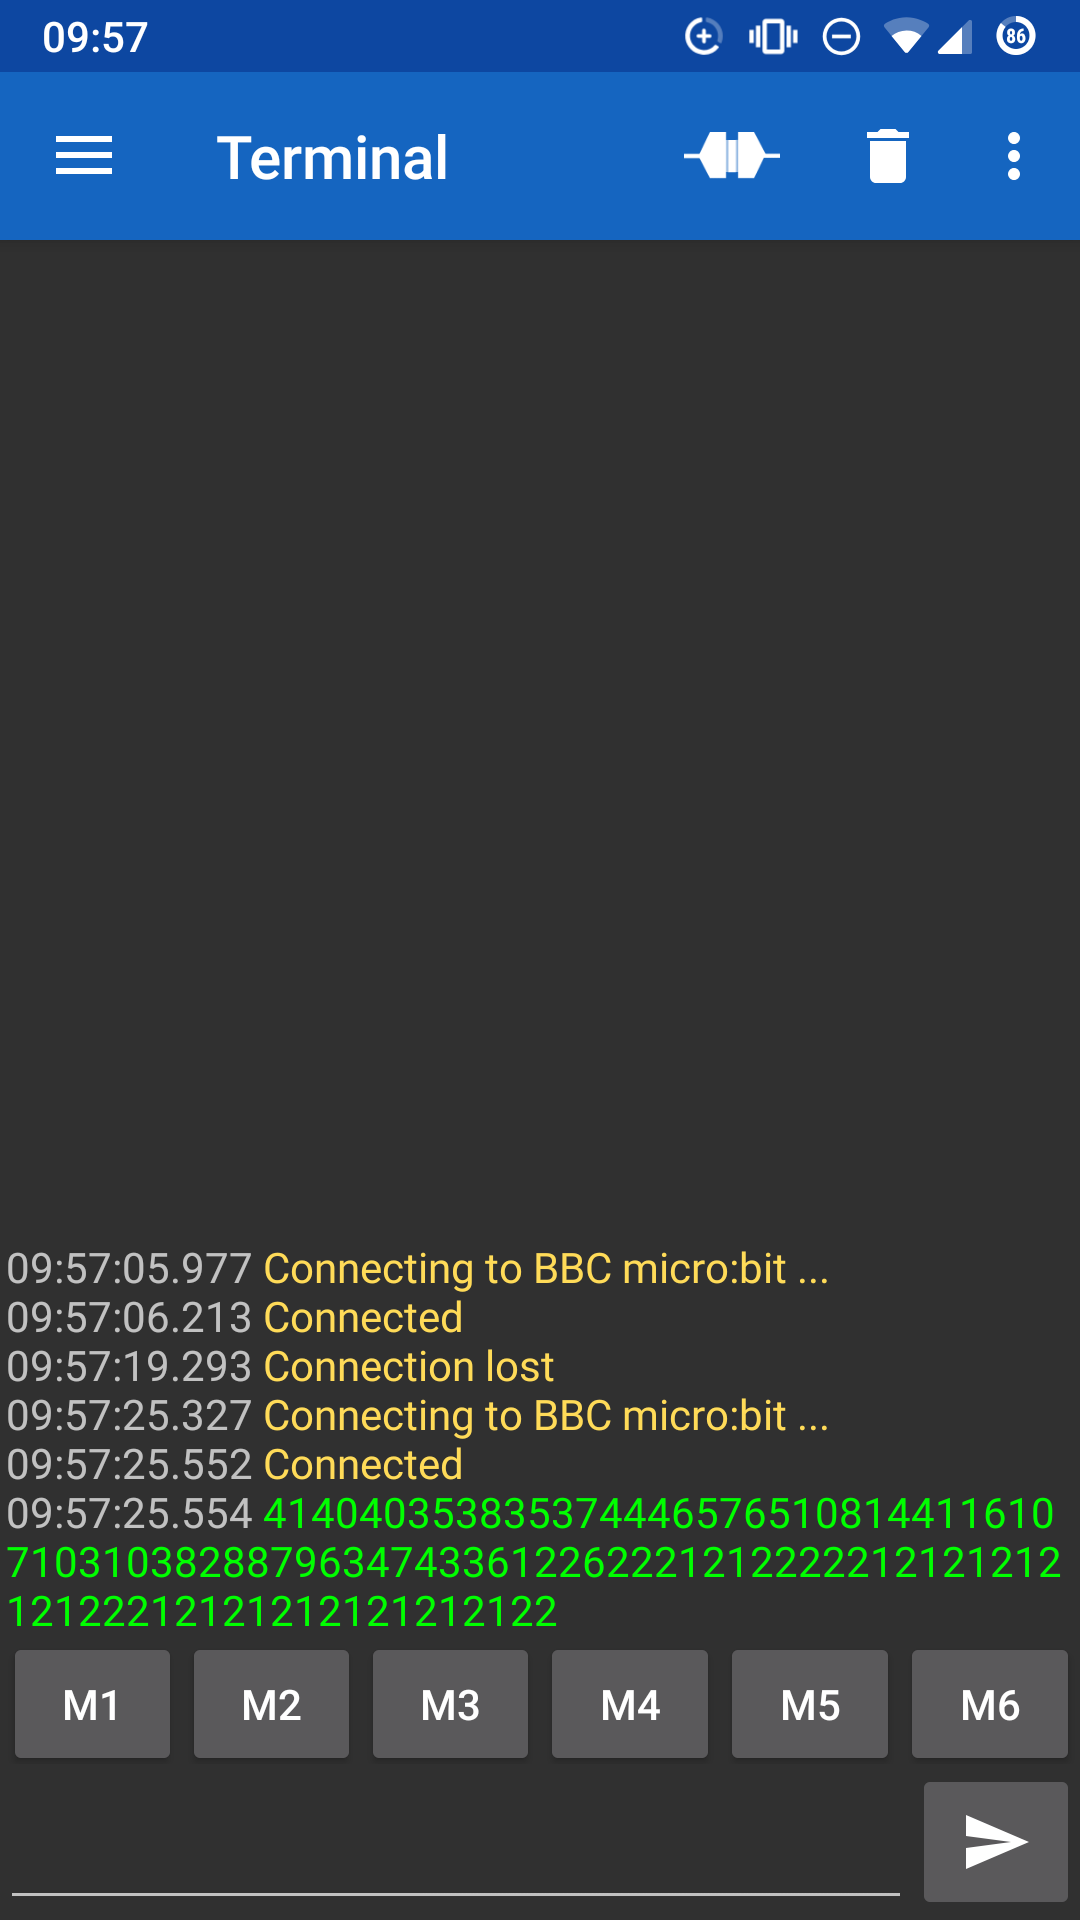
Task: Toggle the connect/disconnect plug icon
Action: 732,156
